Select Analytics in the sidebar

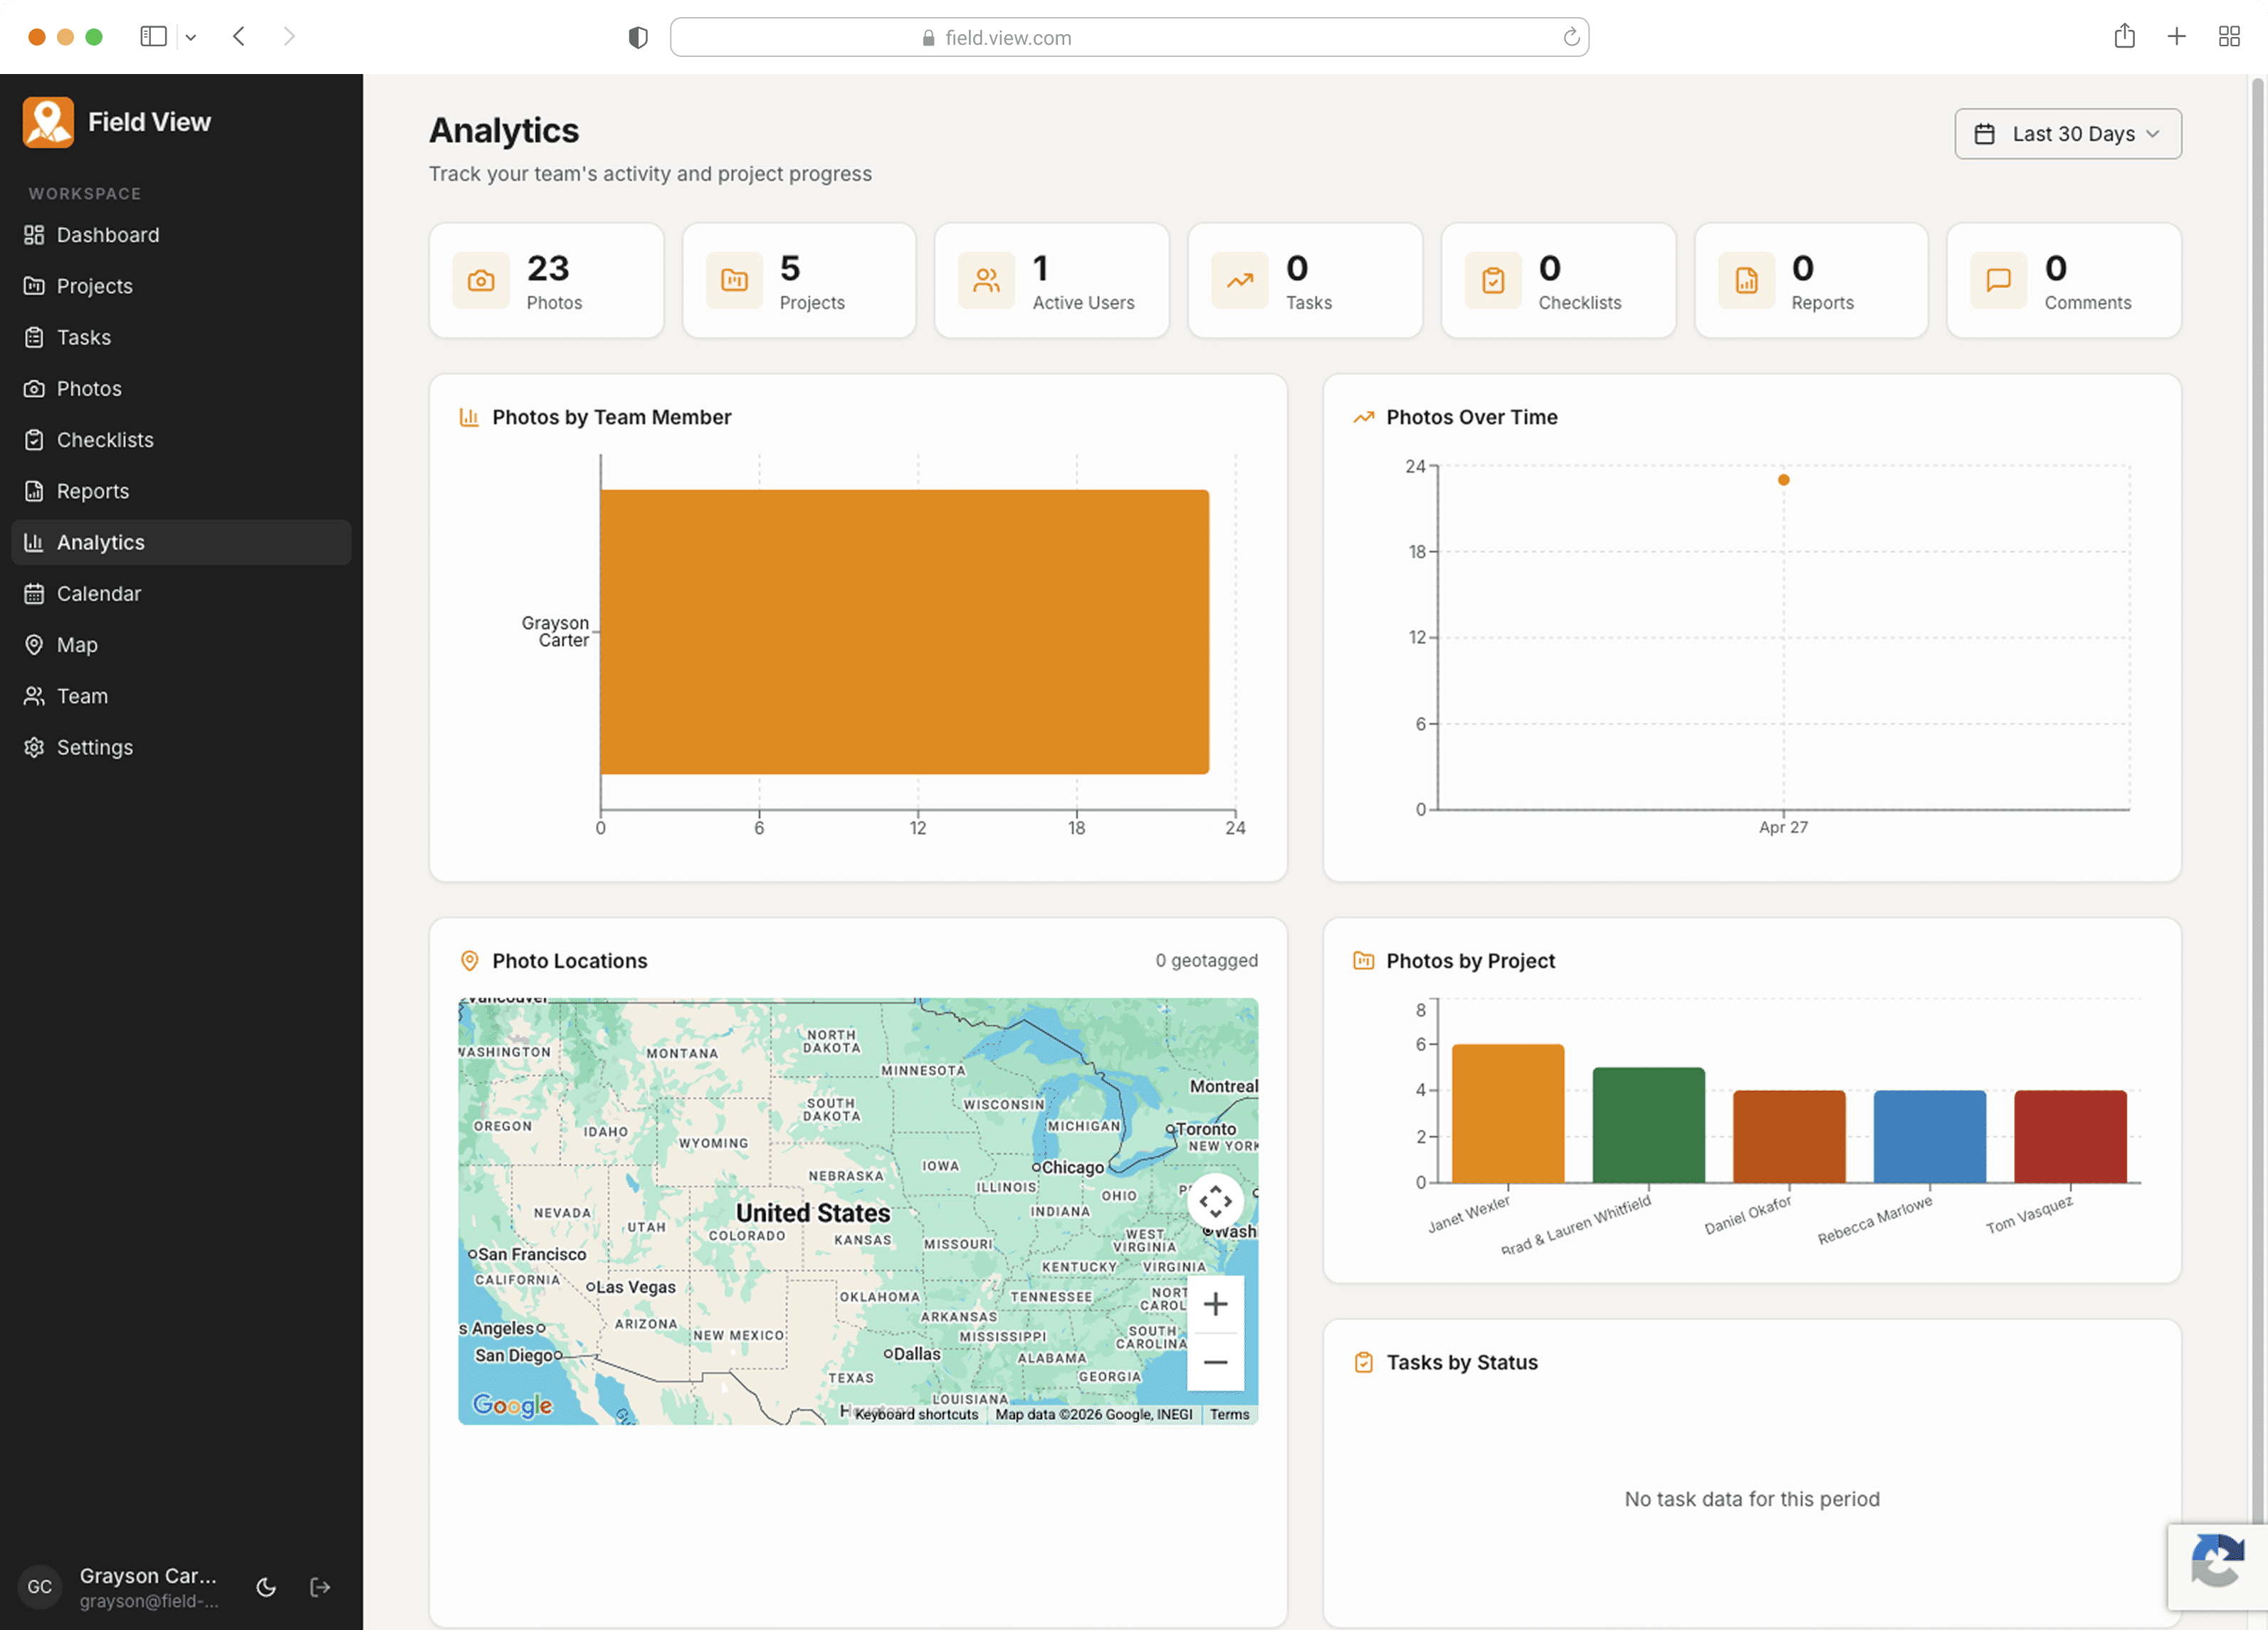pos(181,542)
